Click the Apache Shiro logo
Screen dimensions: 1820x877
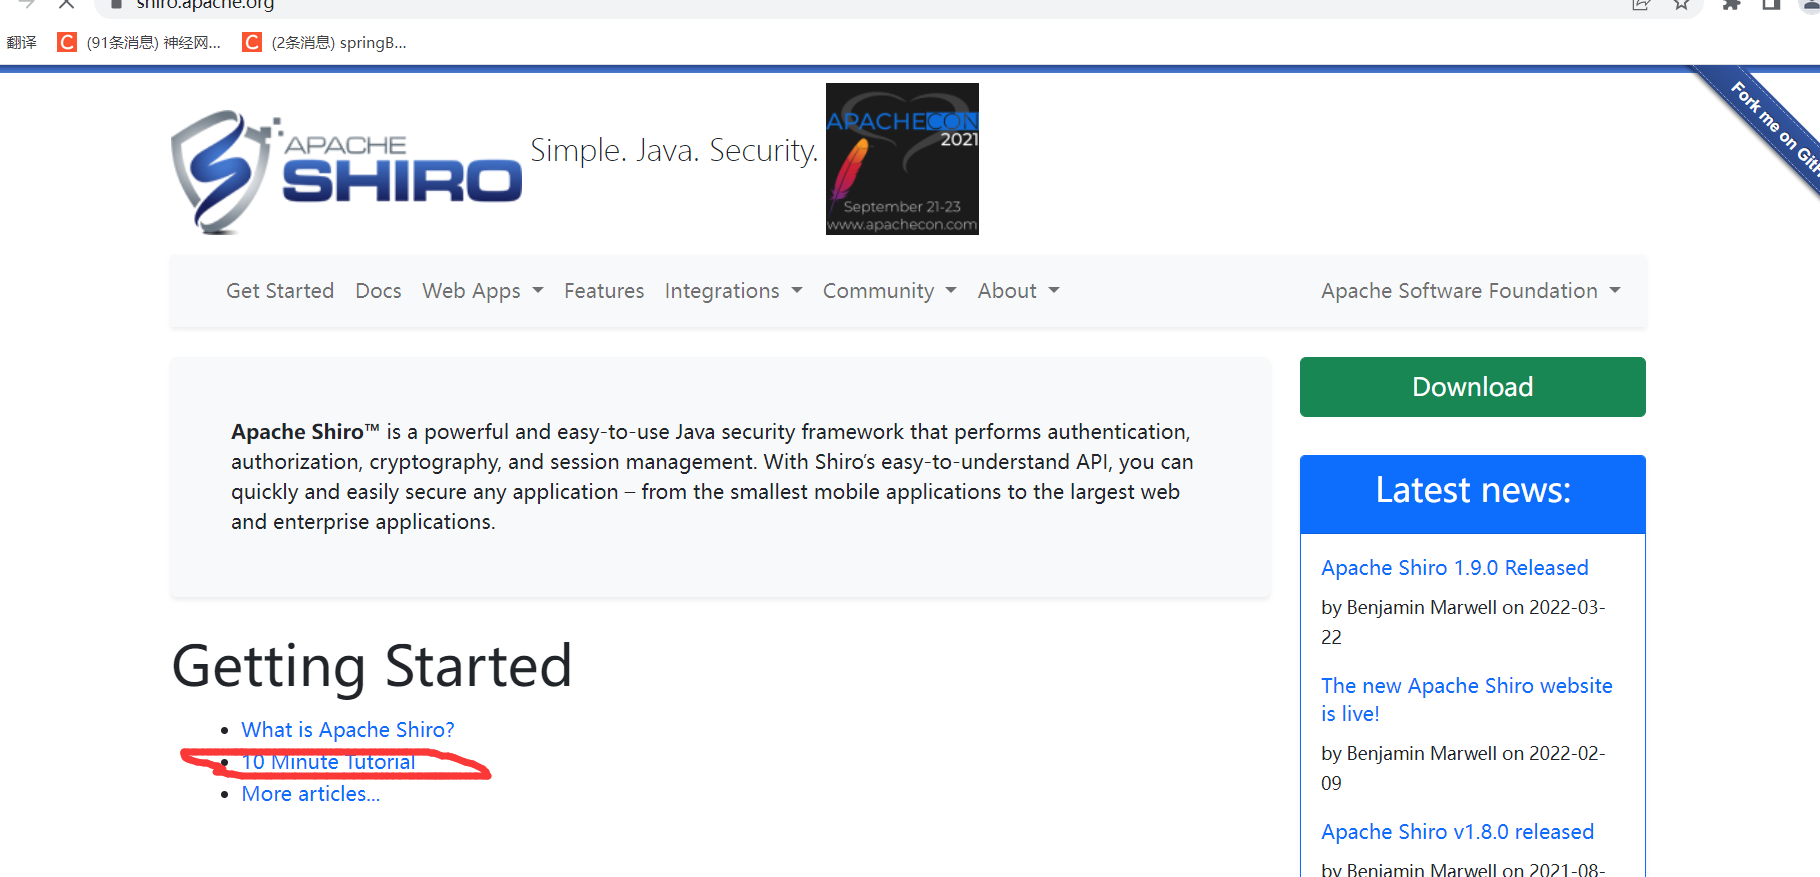point(346,172)
